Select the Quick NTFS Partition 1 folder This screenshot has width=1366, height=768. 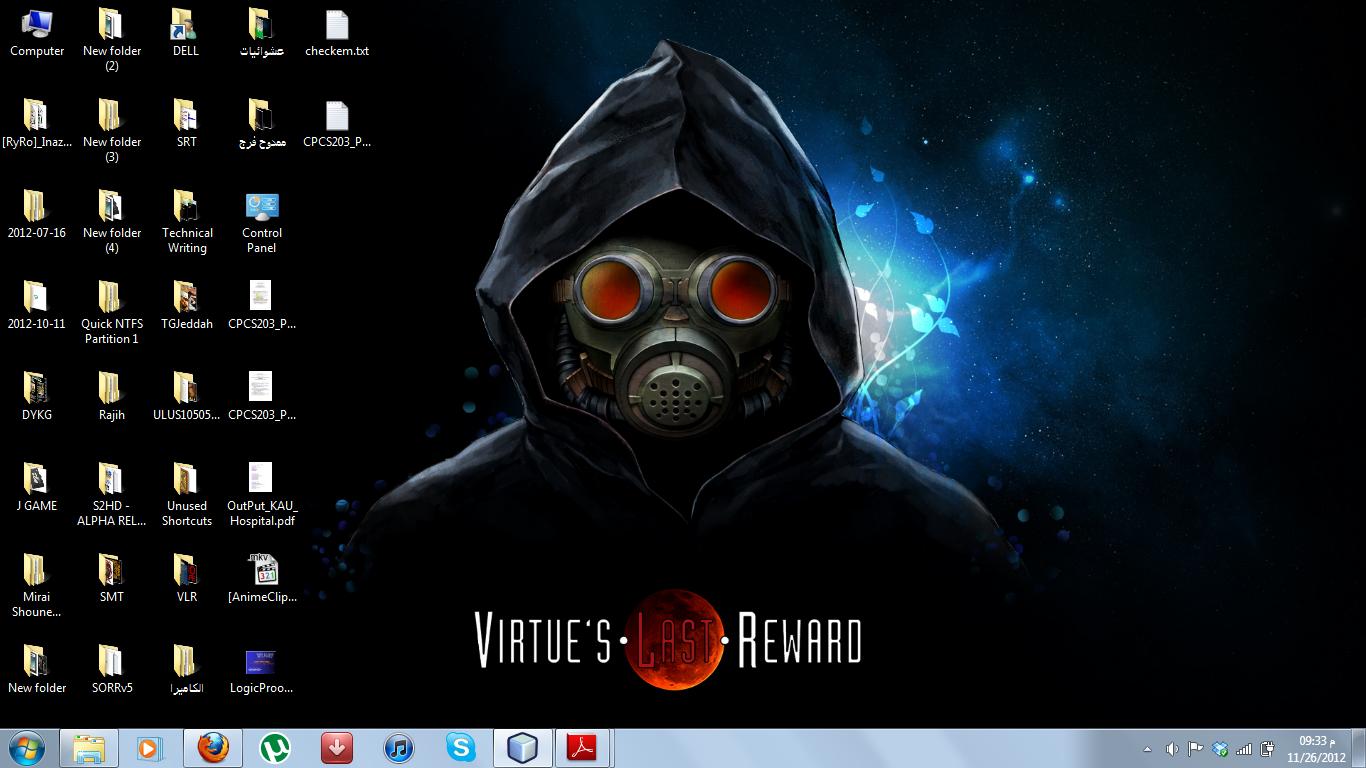point(112,313)
